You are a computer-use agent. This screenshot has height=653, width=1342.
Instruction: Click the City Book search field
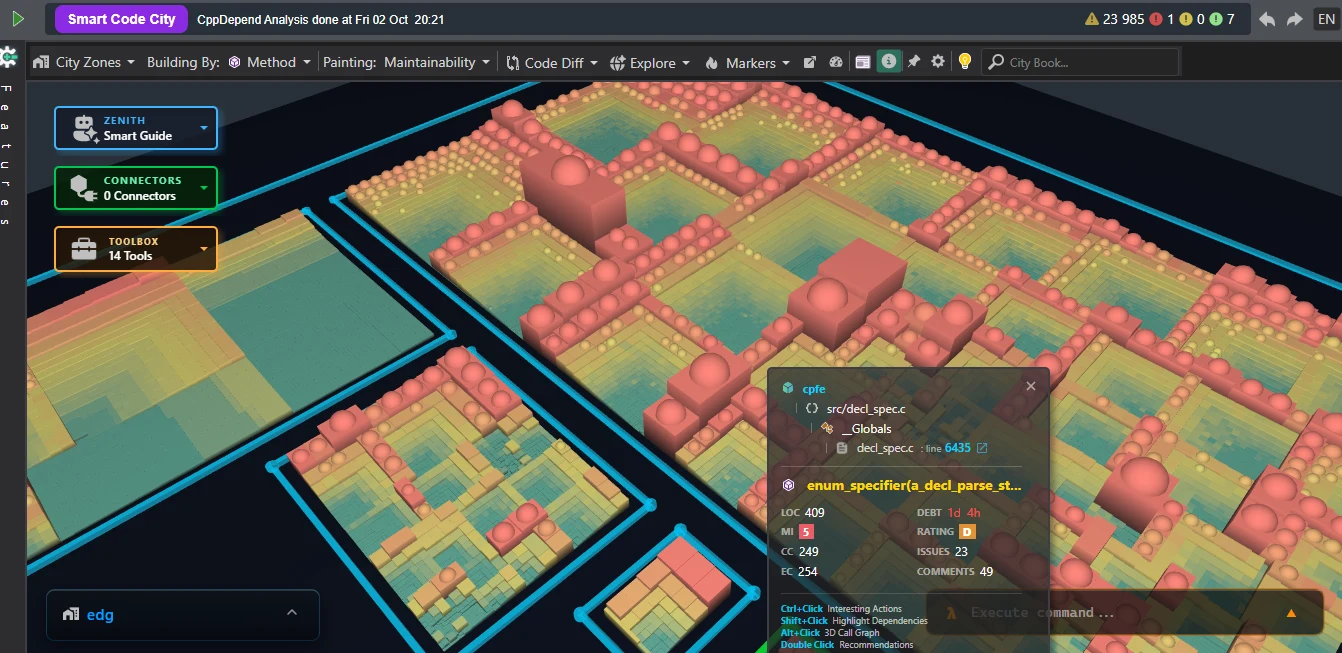coord(1080,62)
